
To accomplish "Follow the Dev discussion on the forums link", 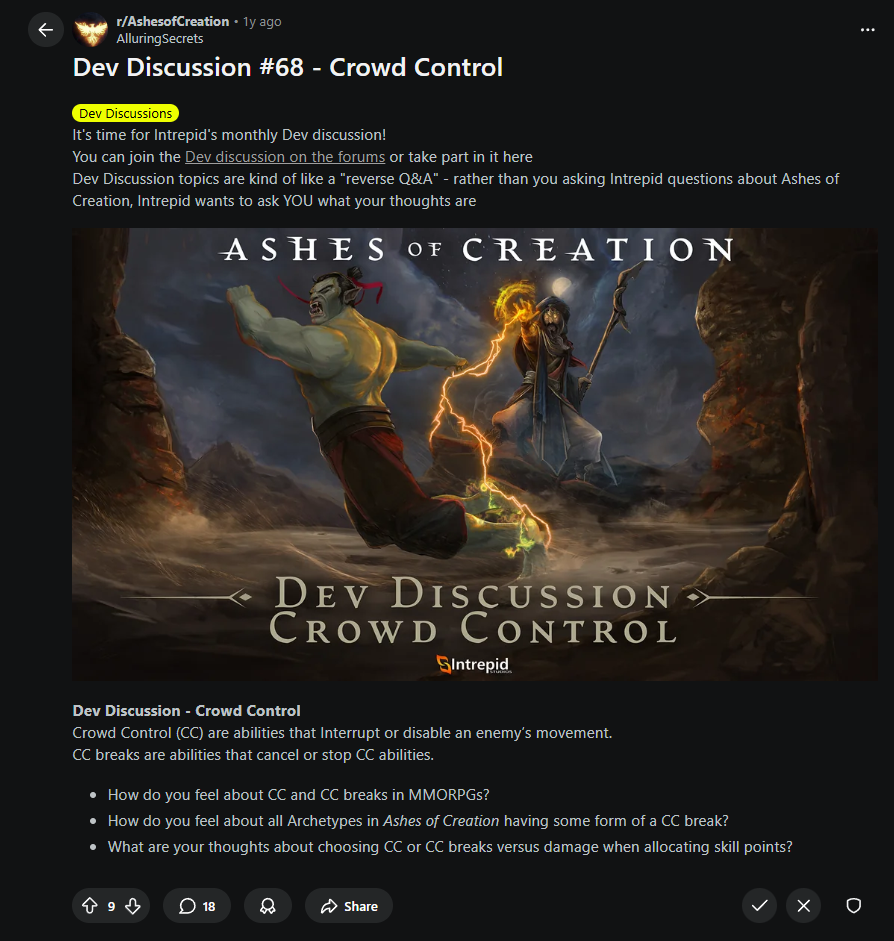I will coord(285,157).
